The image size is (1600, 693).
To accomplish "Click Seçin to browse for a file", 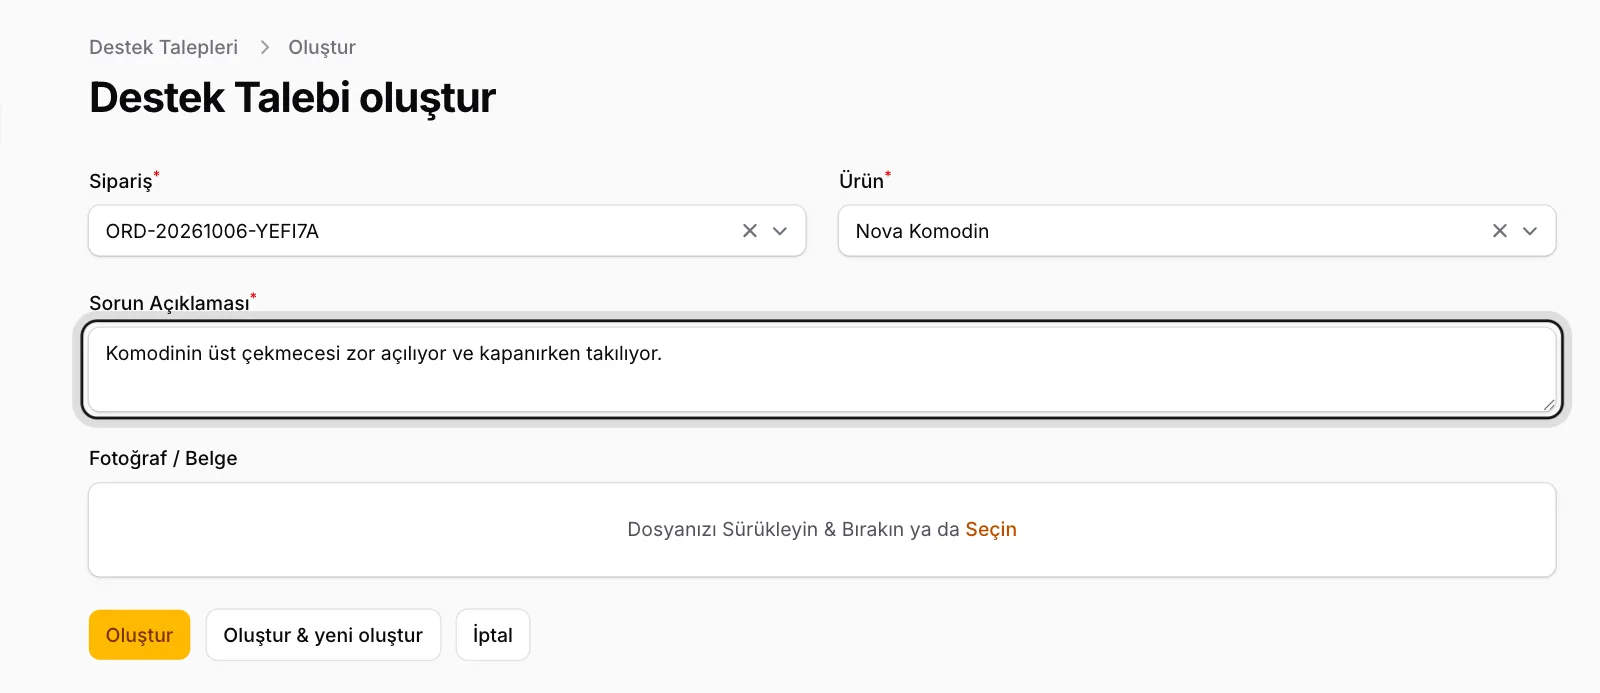I will point(991,529).
